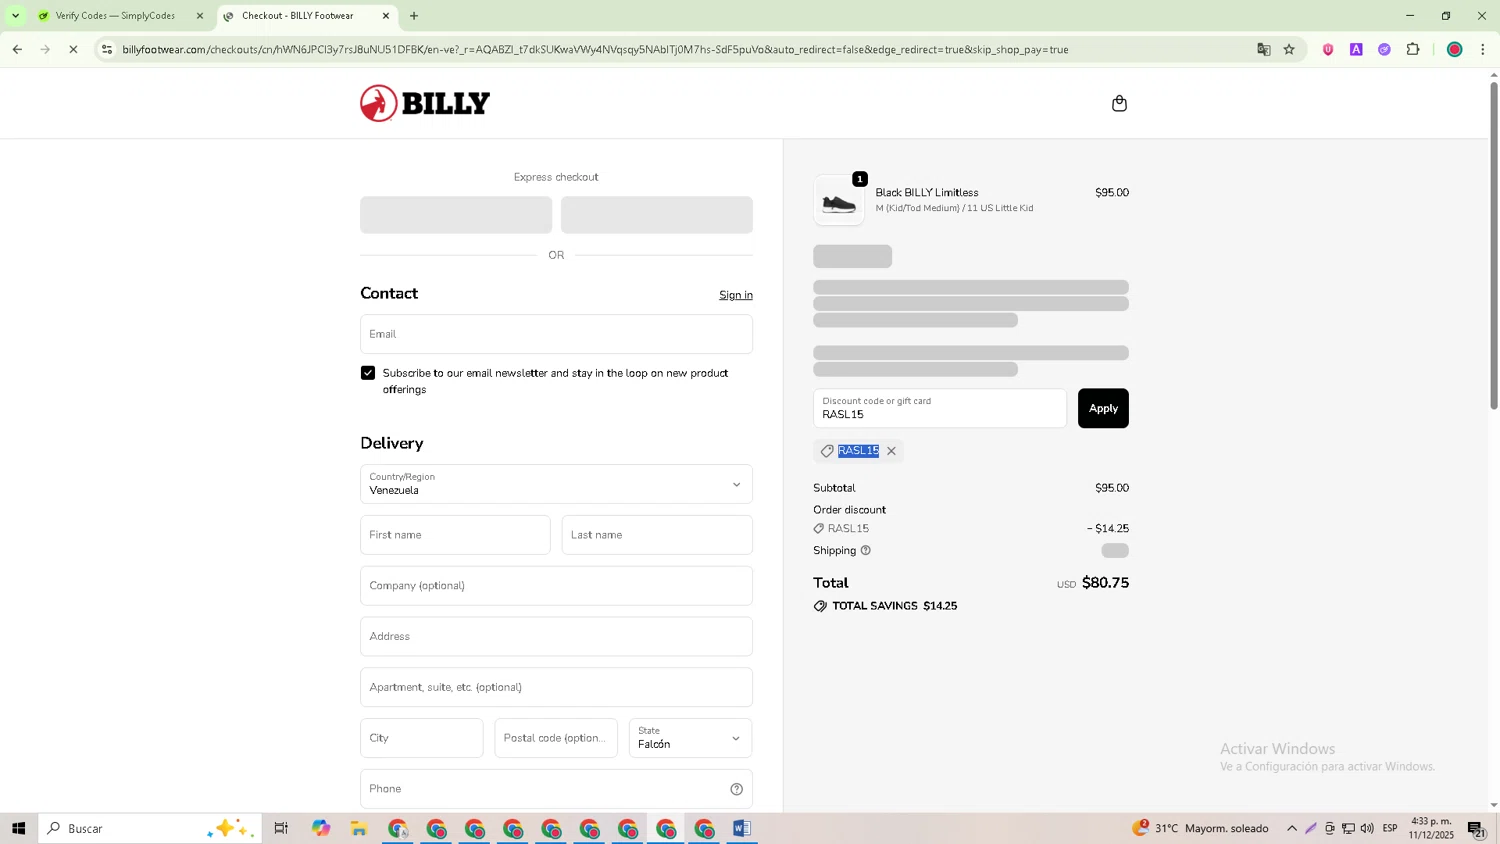1500x844 pixels.
Task: Bookmark this page with the star icon
Action: tap(1289, 49)
